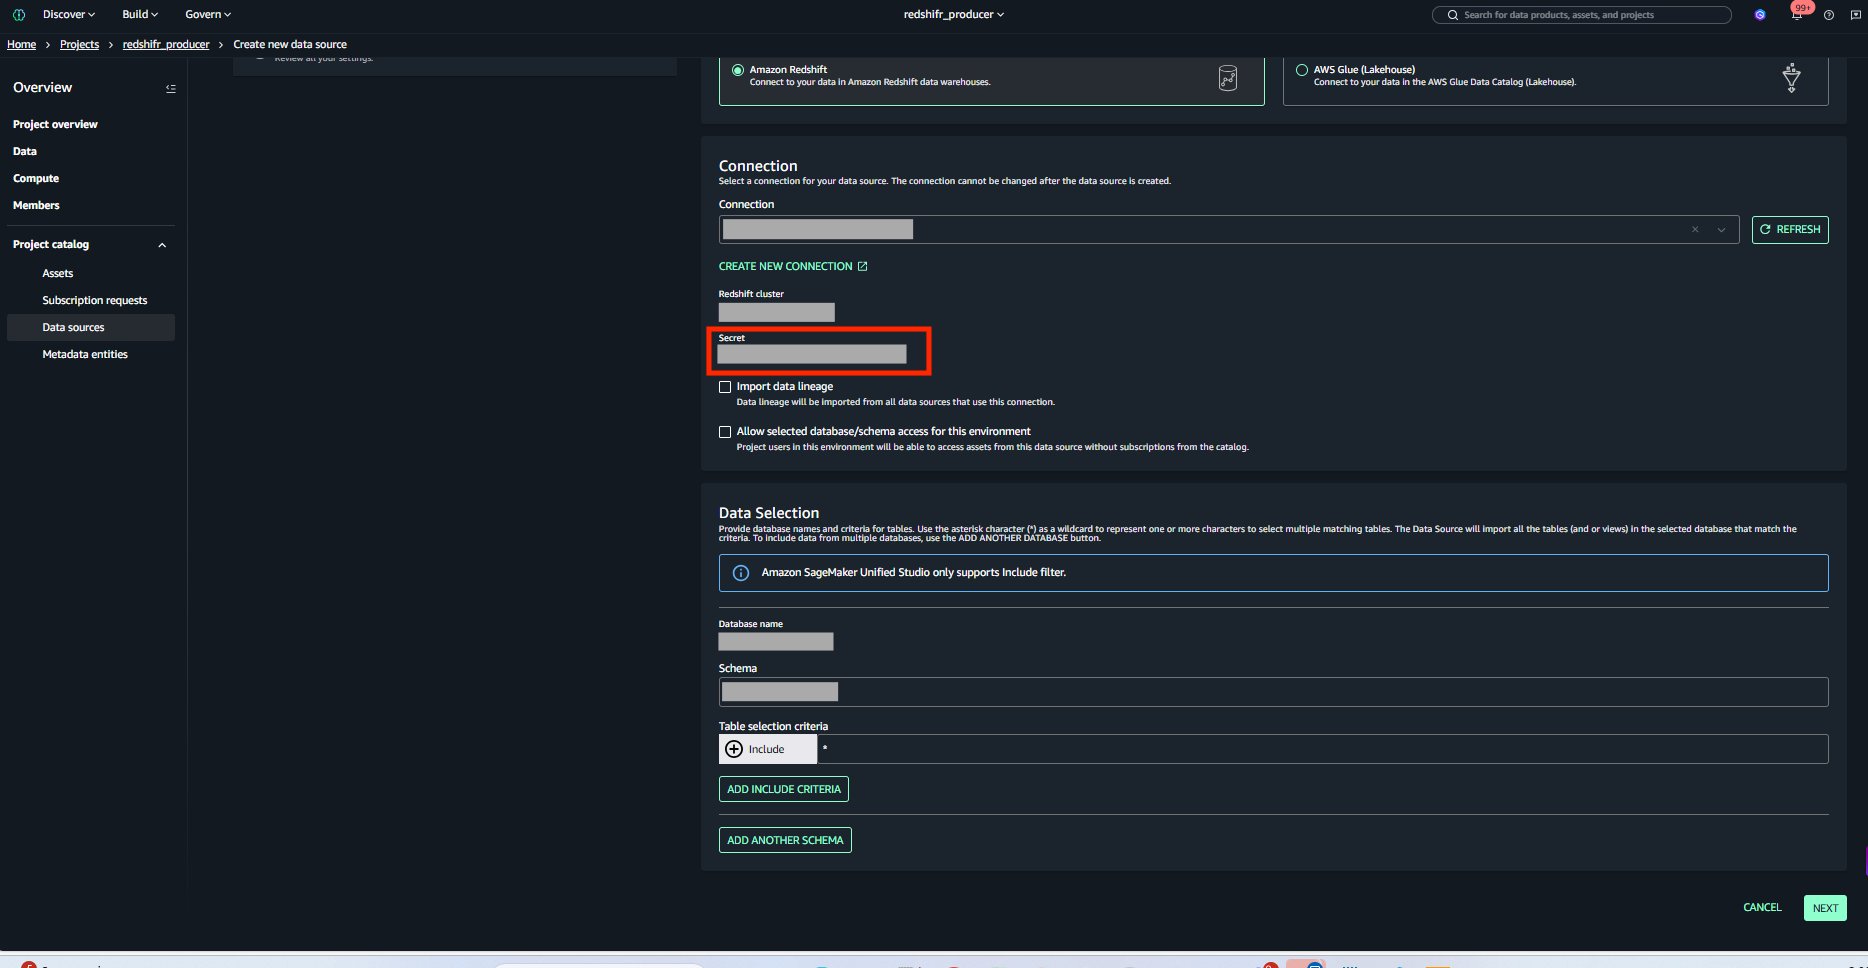Screen dimensions: 1868x968
Task: Select Data sources in the sidebar
Action: pos(91,328)
